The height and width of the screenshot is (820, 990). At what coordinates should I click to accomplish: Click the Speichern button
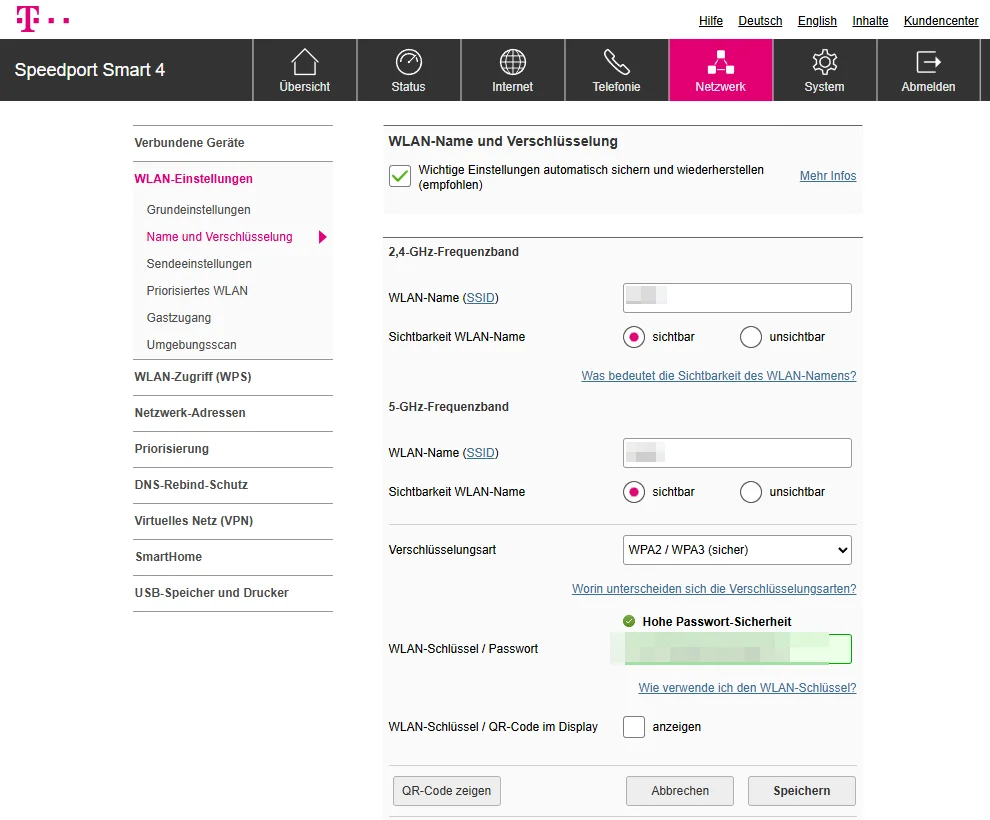pos(801,790)
